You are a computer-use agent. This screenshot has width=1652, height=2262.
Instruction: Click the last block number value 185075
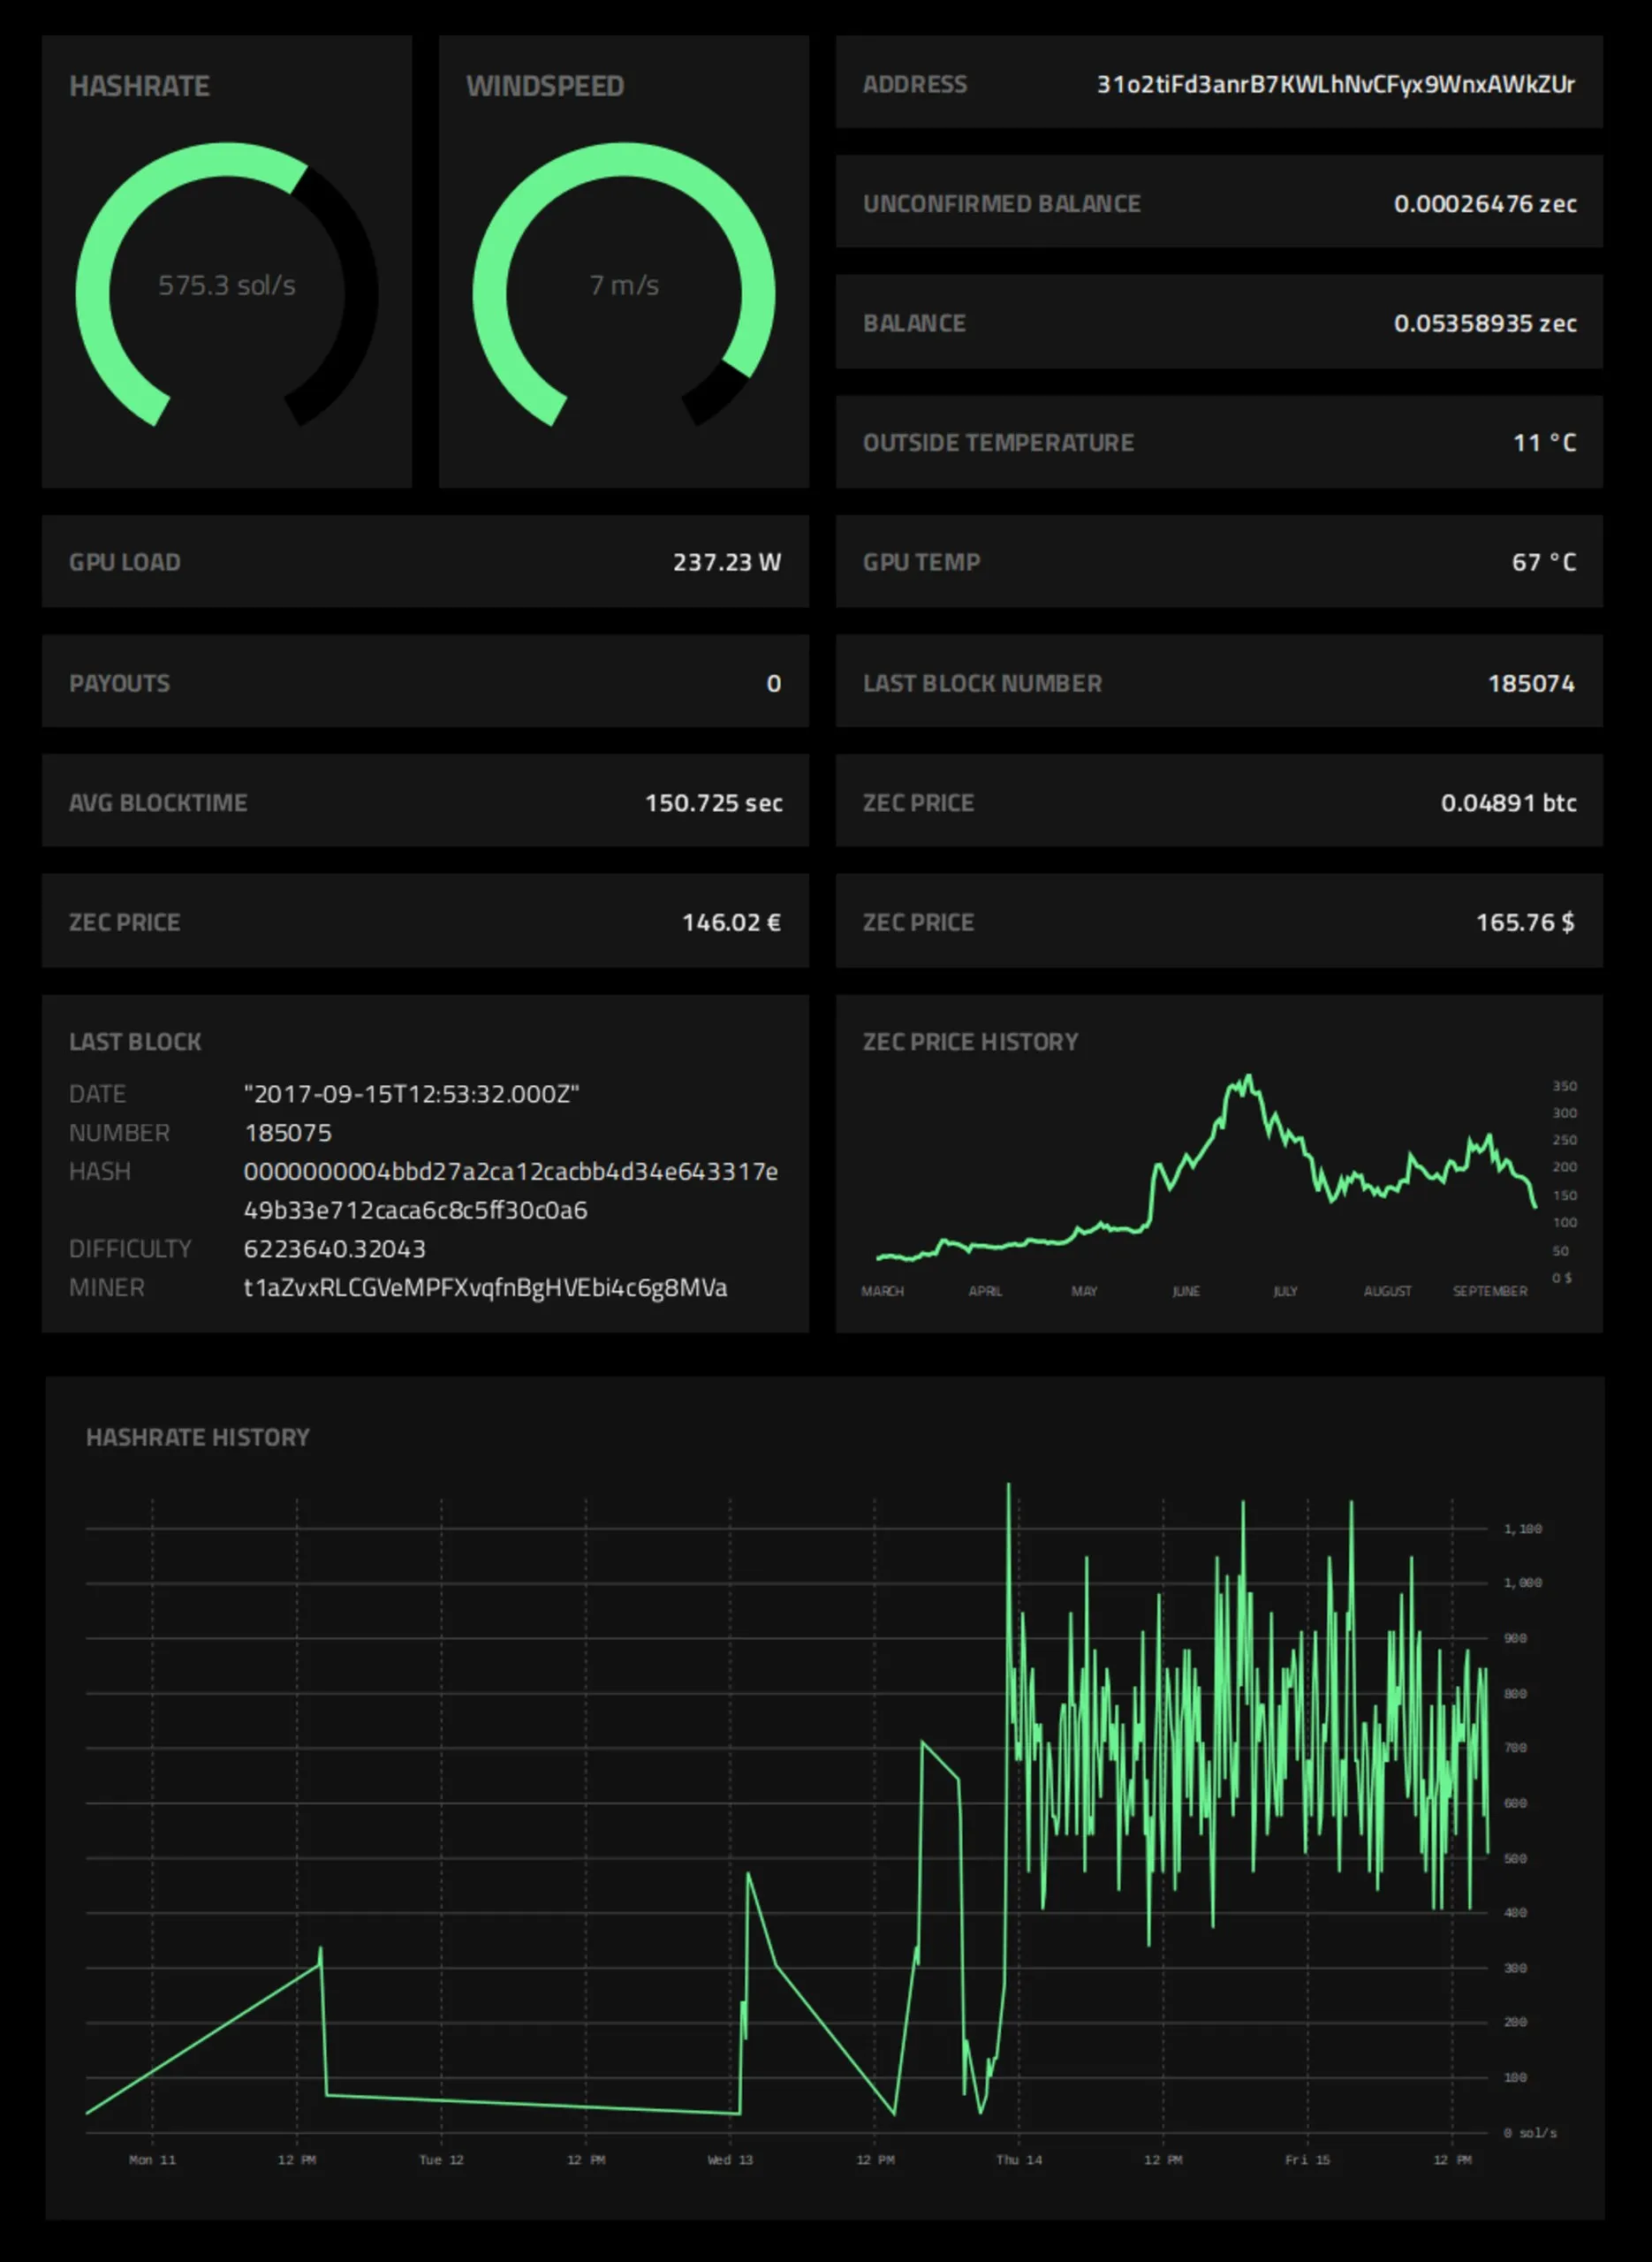[288, 1133]
